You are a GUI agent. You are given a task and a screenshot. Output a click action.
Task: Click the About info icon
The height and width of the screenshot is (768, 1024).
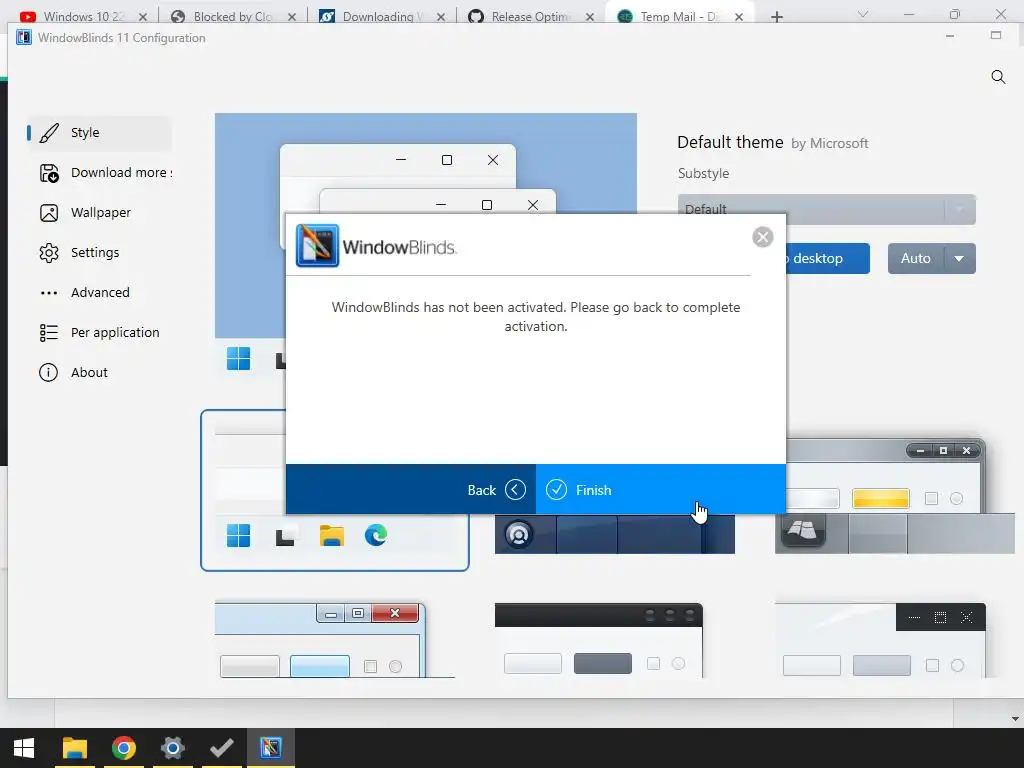48,372
